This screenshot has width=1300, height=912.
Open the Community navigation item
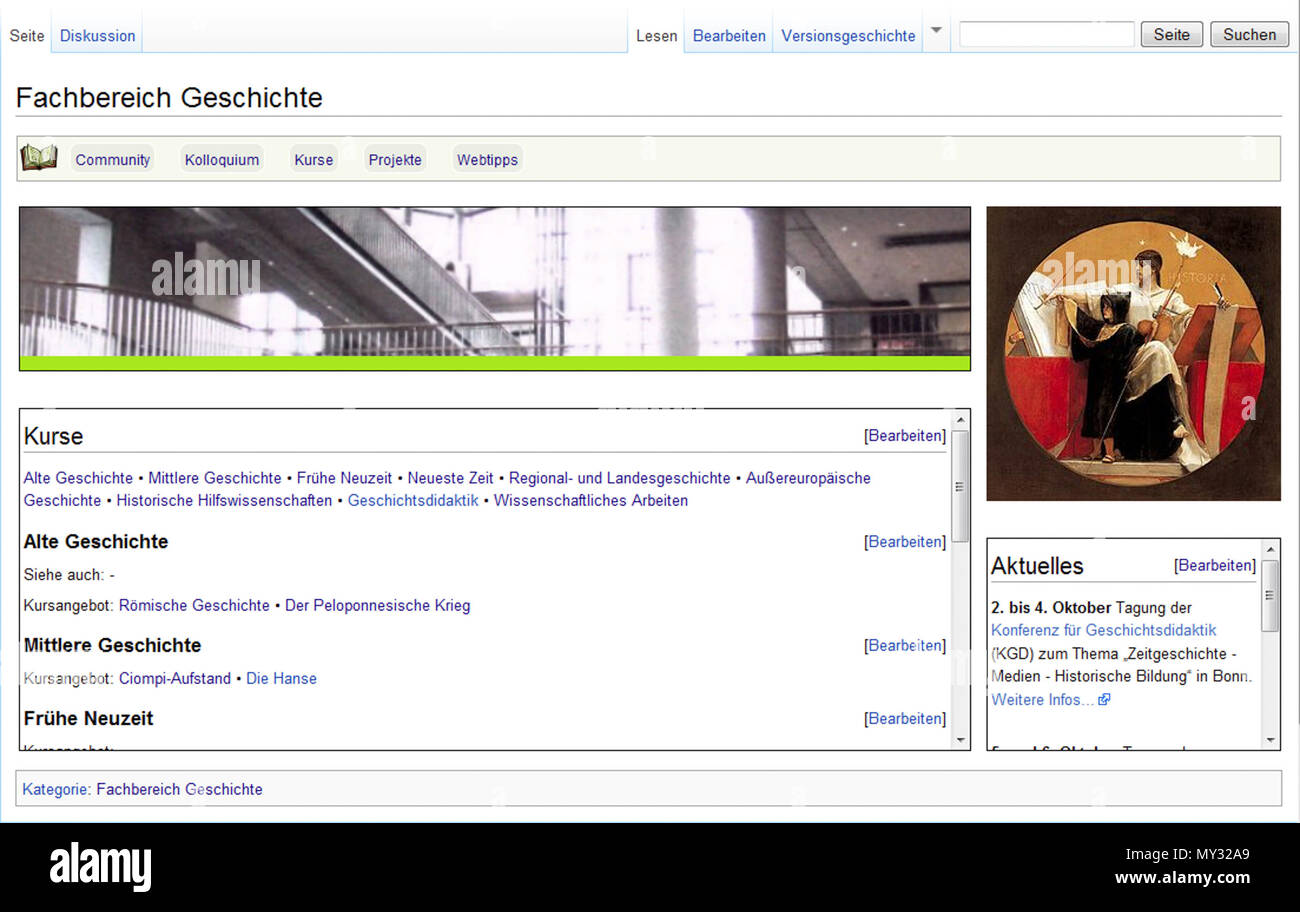[113, 159]
